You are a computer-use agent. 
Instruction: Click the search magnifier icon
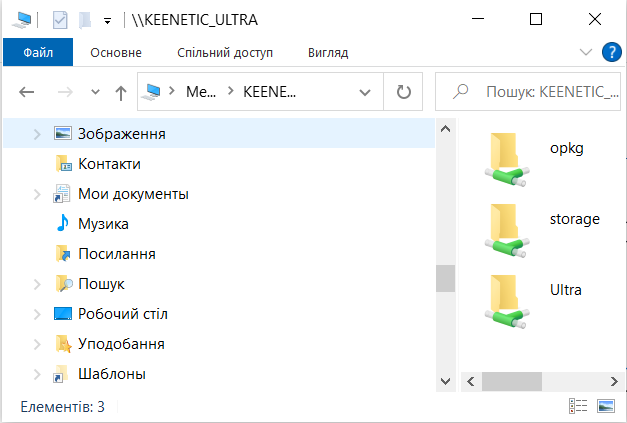click(x=460, y=92)
